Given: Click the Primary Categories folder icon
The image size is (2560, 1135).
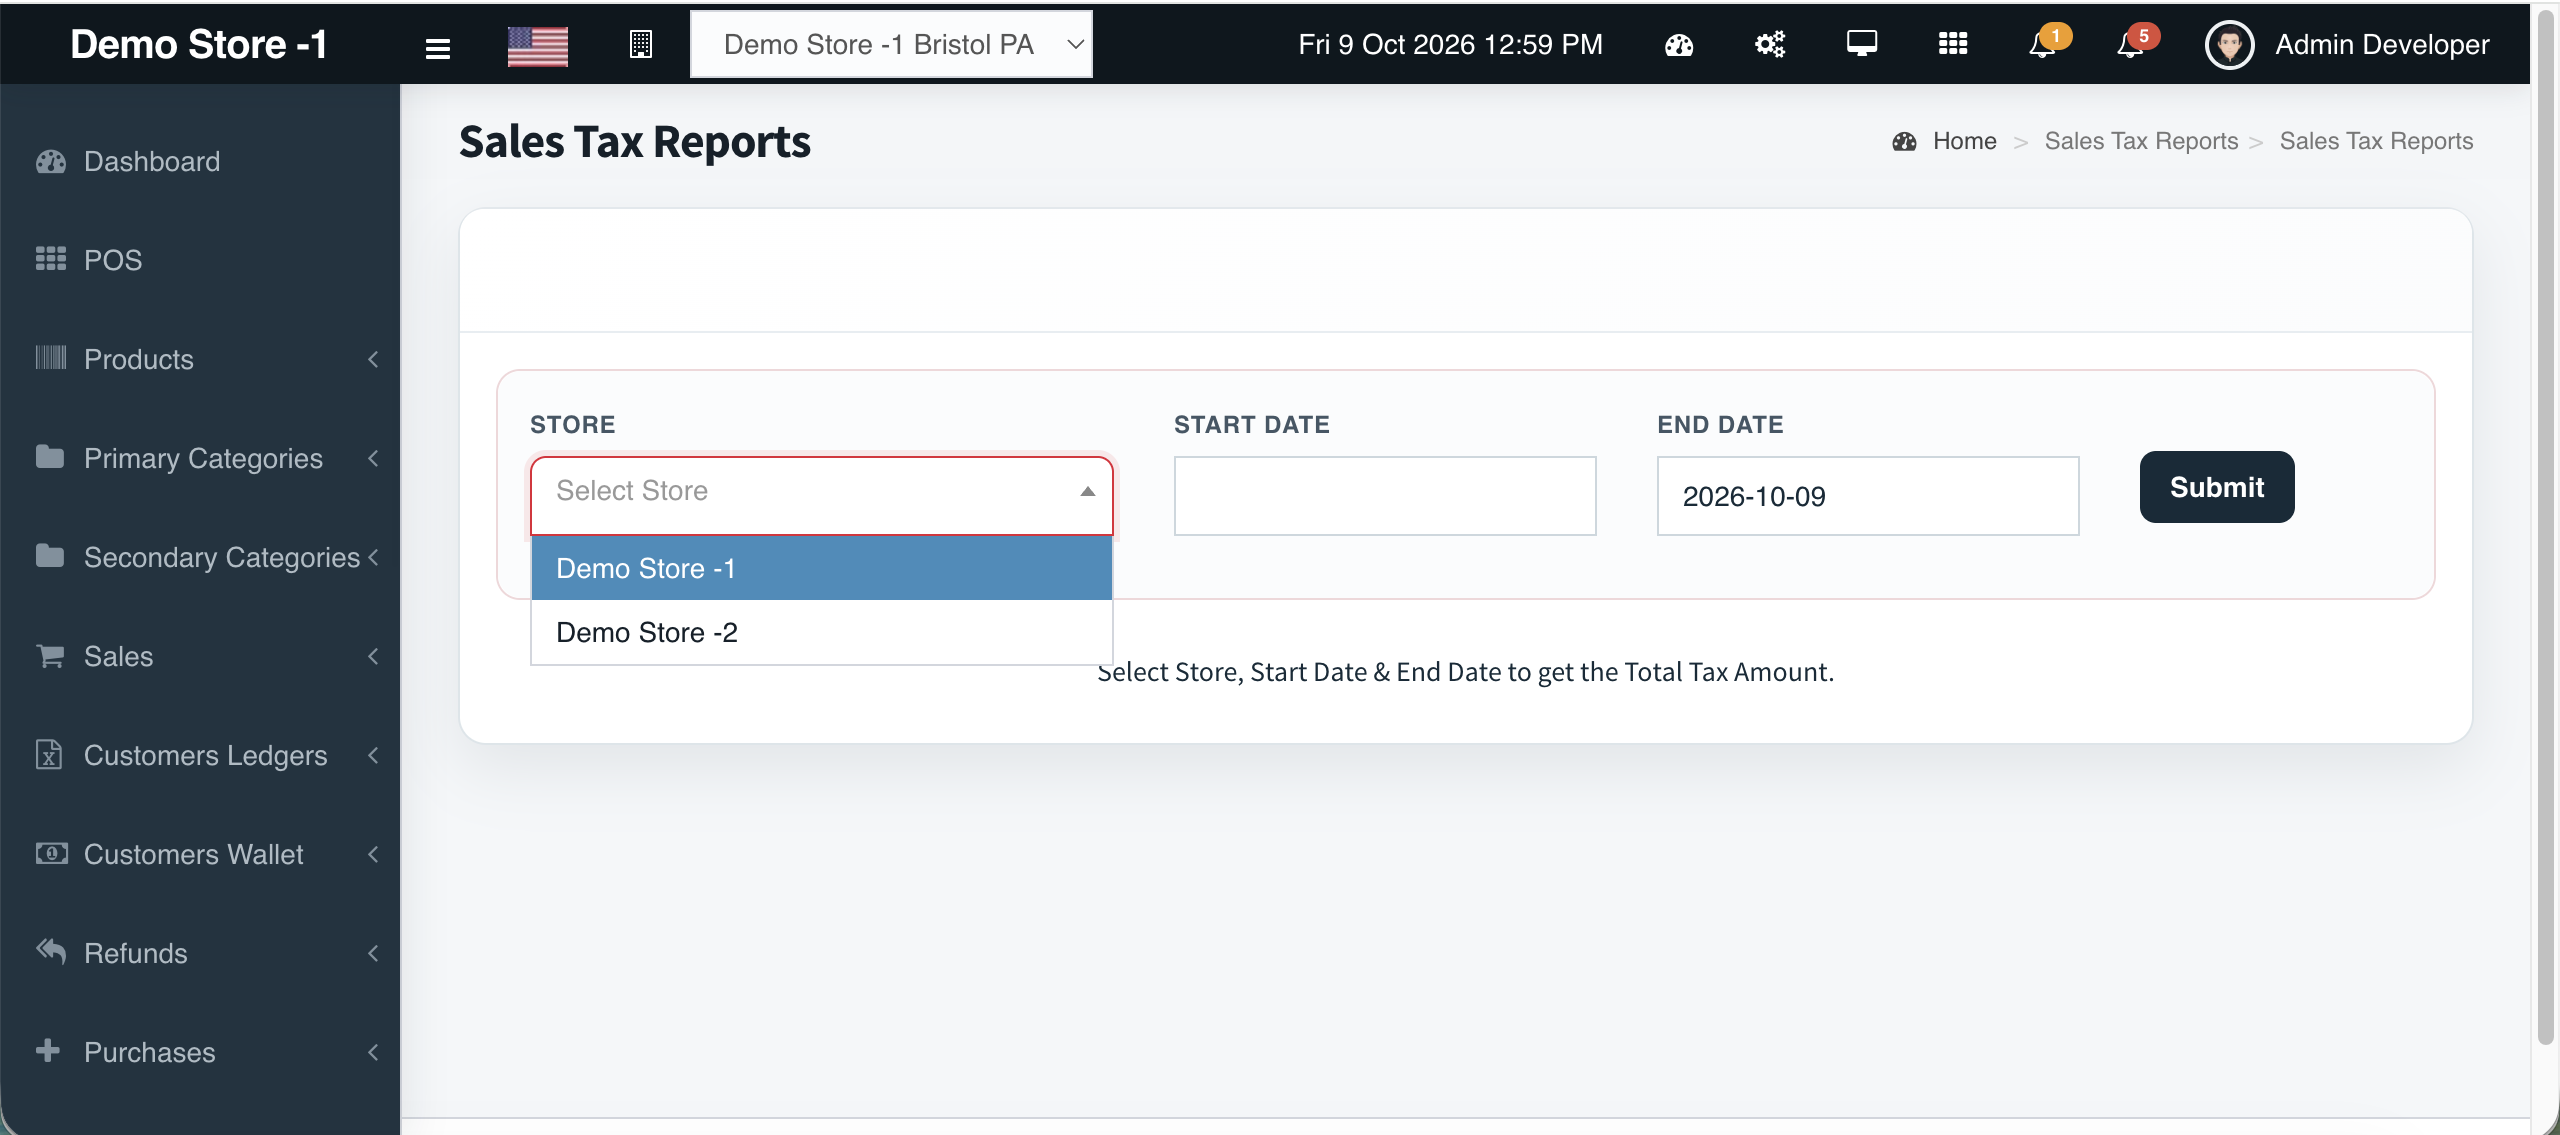Looking at the screenshot, I should (50, 457).
